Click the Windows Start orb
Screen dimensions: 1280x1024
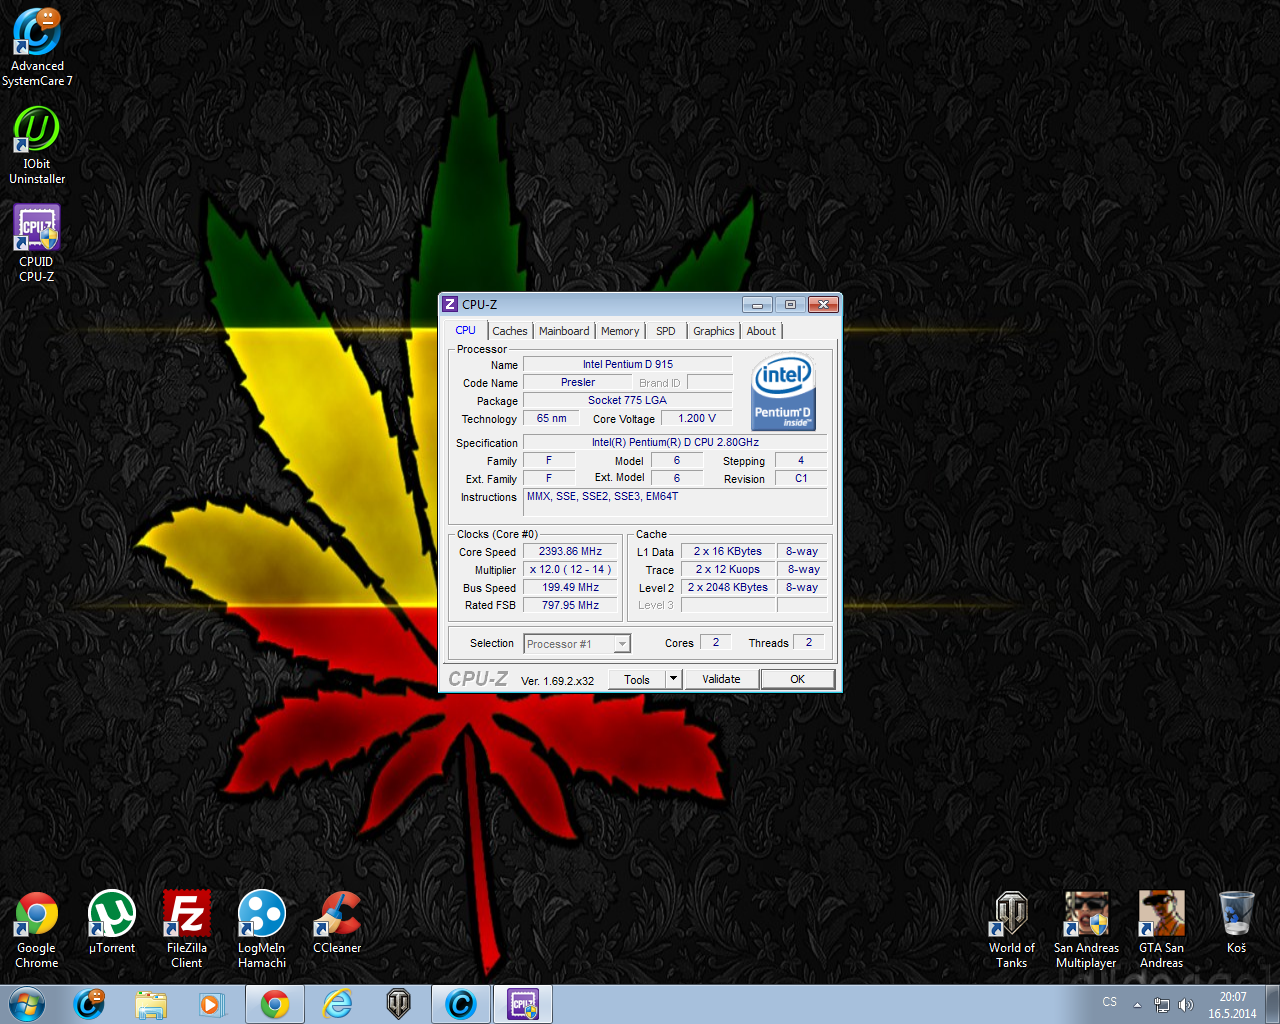(x=27, y=1004)
